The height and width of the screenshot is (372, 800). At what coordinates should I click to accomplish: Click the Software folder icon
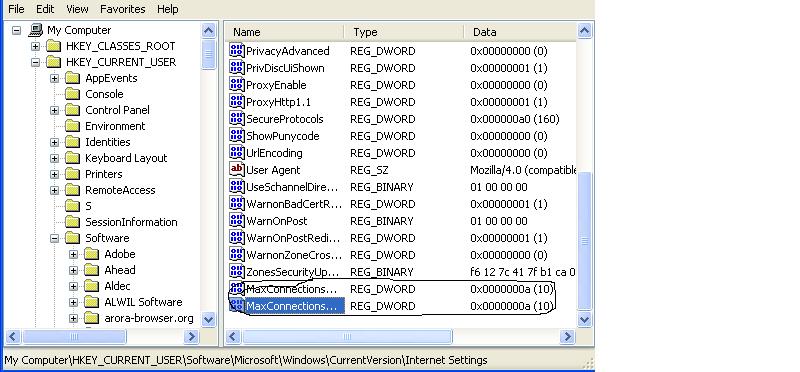click(x=73, y=238)
